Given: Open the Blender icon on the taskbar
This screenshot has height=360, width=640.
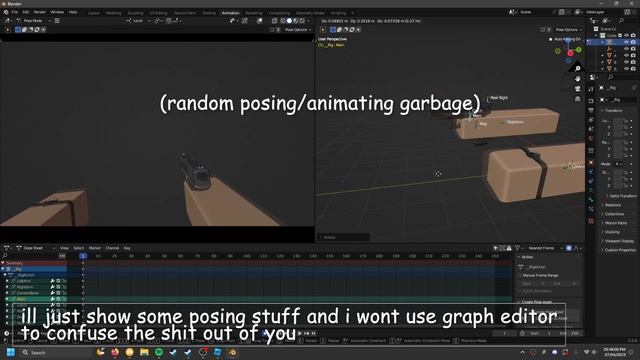Looking at the screenshot, I should tap(232, 352).
